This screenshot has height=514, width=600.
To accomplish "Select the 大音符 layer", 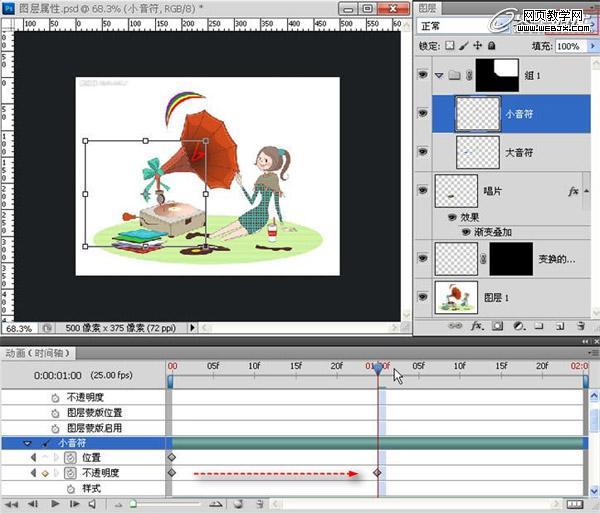I will tap(517, 153).
